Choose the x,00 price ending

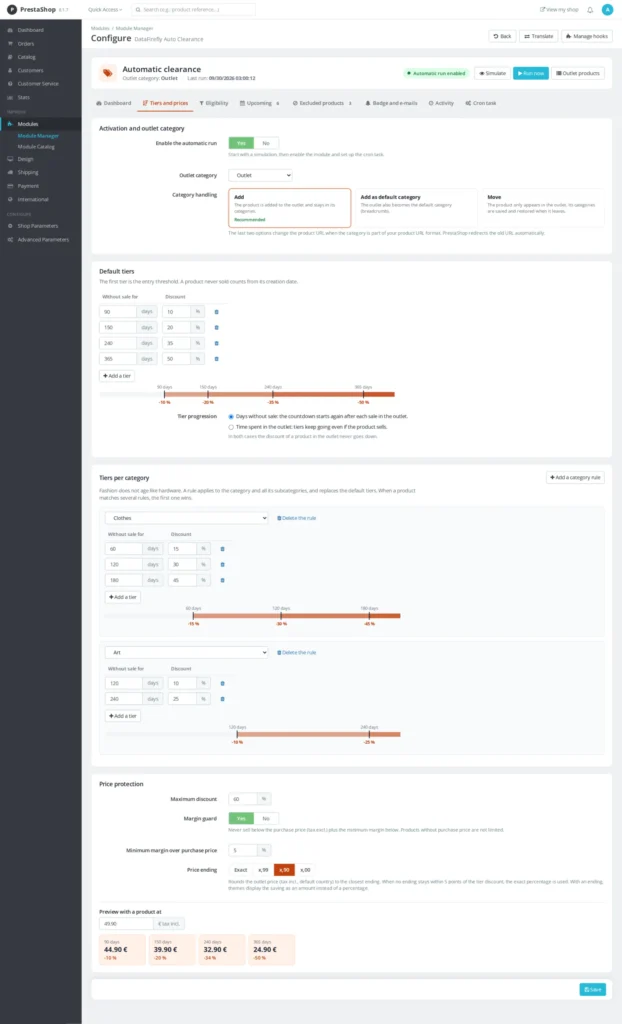(305, 870)
